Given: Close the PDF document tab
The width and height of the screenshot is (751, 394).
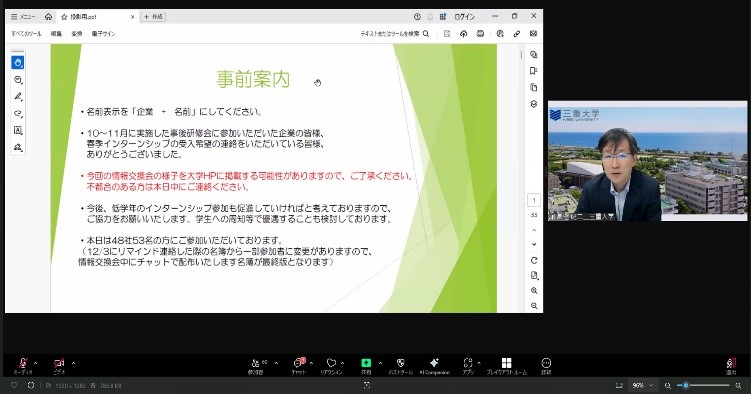Looking at the screenshot, I should tap(133, 17).
